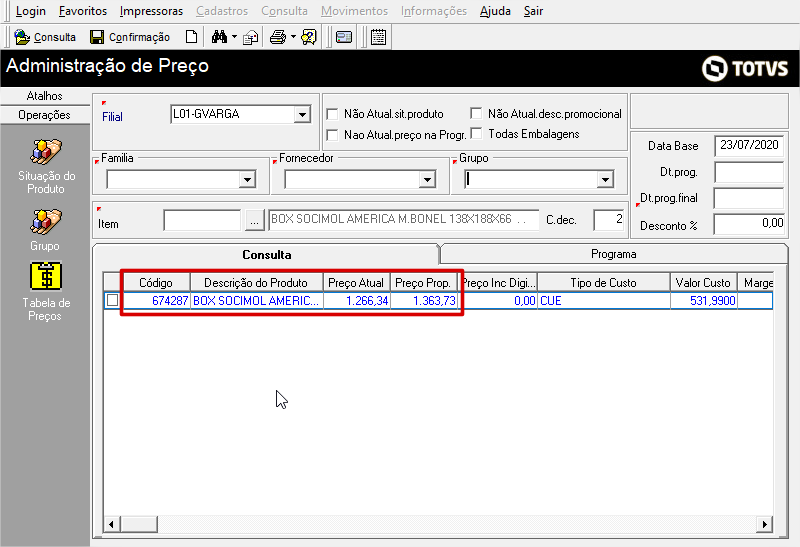Click the Sair menu item

(533, 11)
